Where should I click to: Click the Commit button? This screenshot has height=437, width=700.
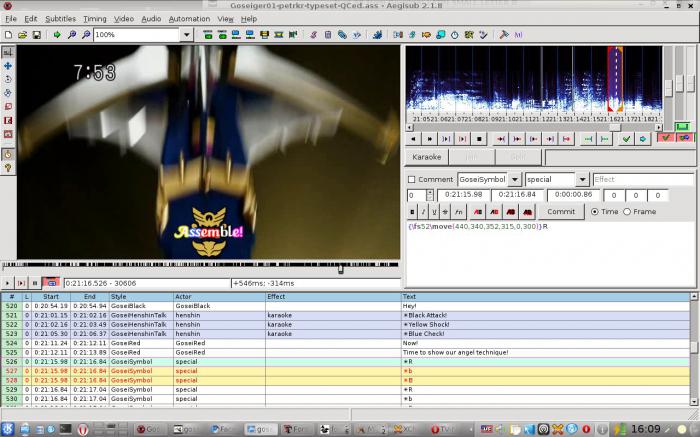coord(561,212)
